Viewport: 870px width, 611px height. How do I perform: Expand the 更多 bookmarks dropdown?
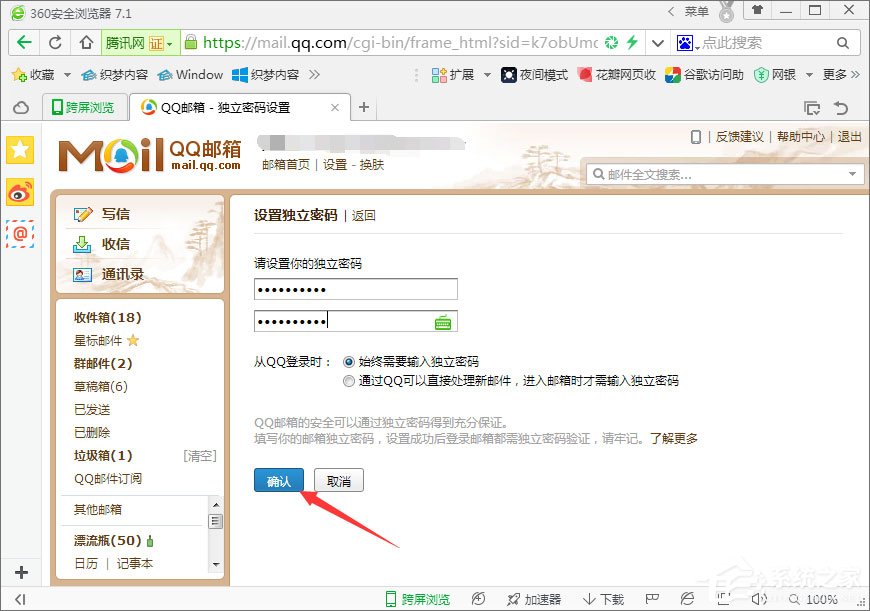point(838,74)
